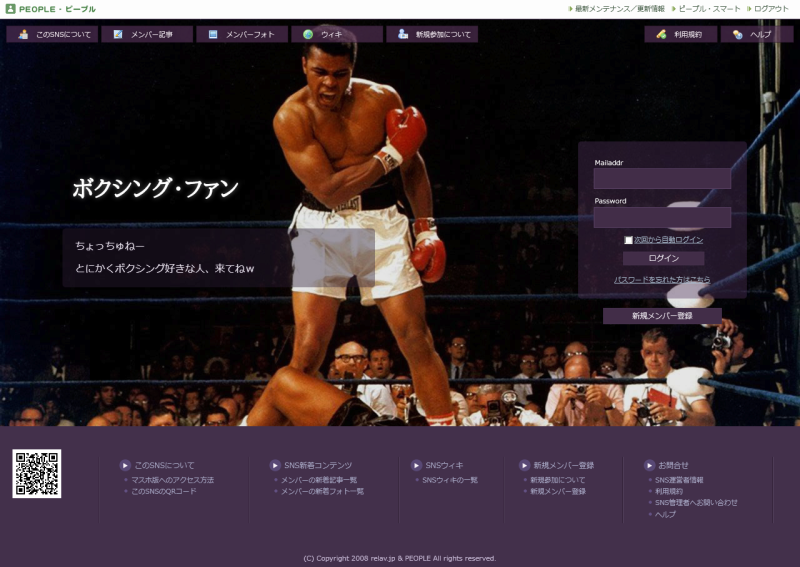The image size is (800, 567).
Task: Open the メンバーの新着記事一覧 footer link
Action: pos(319,480)
